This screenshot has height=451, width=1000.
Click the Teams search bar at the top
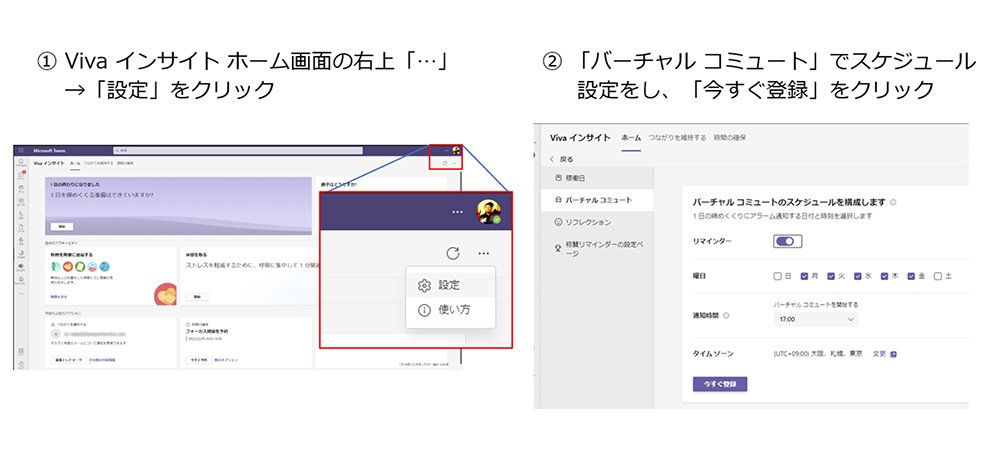click(238, 151)
